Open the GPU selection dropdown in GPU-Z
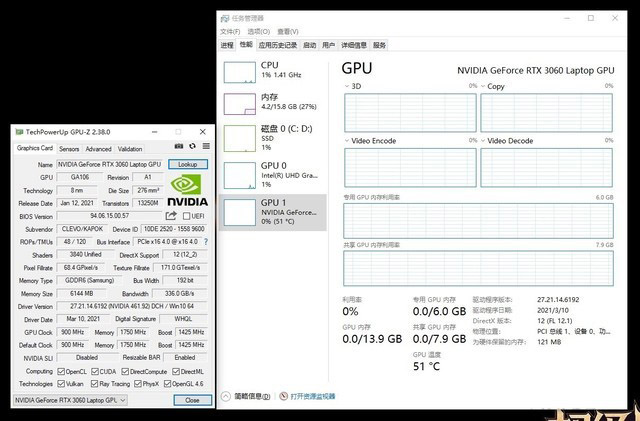Screen dimensions: 640x421 click(x=70, y=400)
